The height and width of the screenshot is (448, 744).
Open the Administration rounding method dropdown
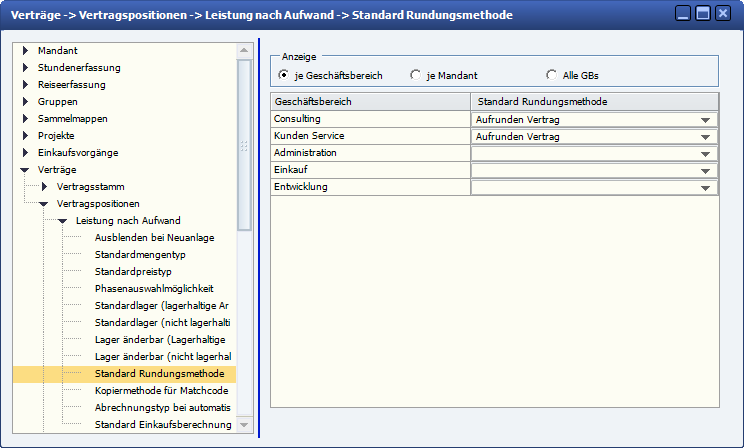tap(706, 154)
